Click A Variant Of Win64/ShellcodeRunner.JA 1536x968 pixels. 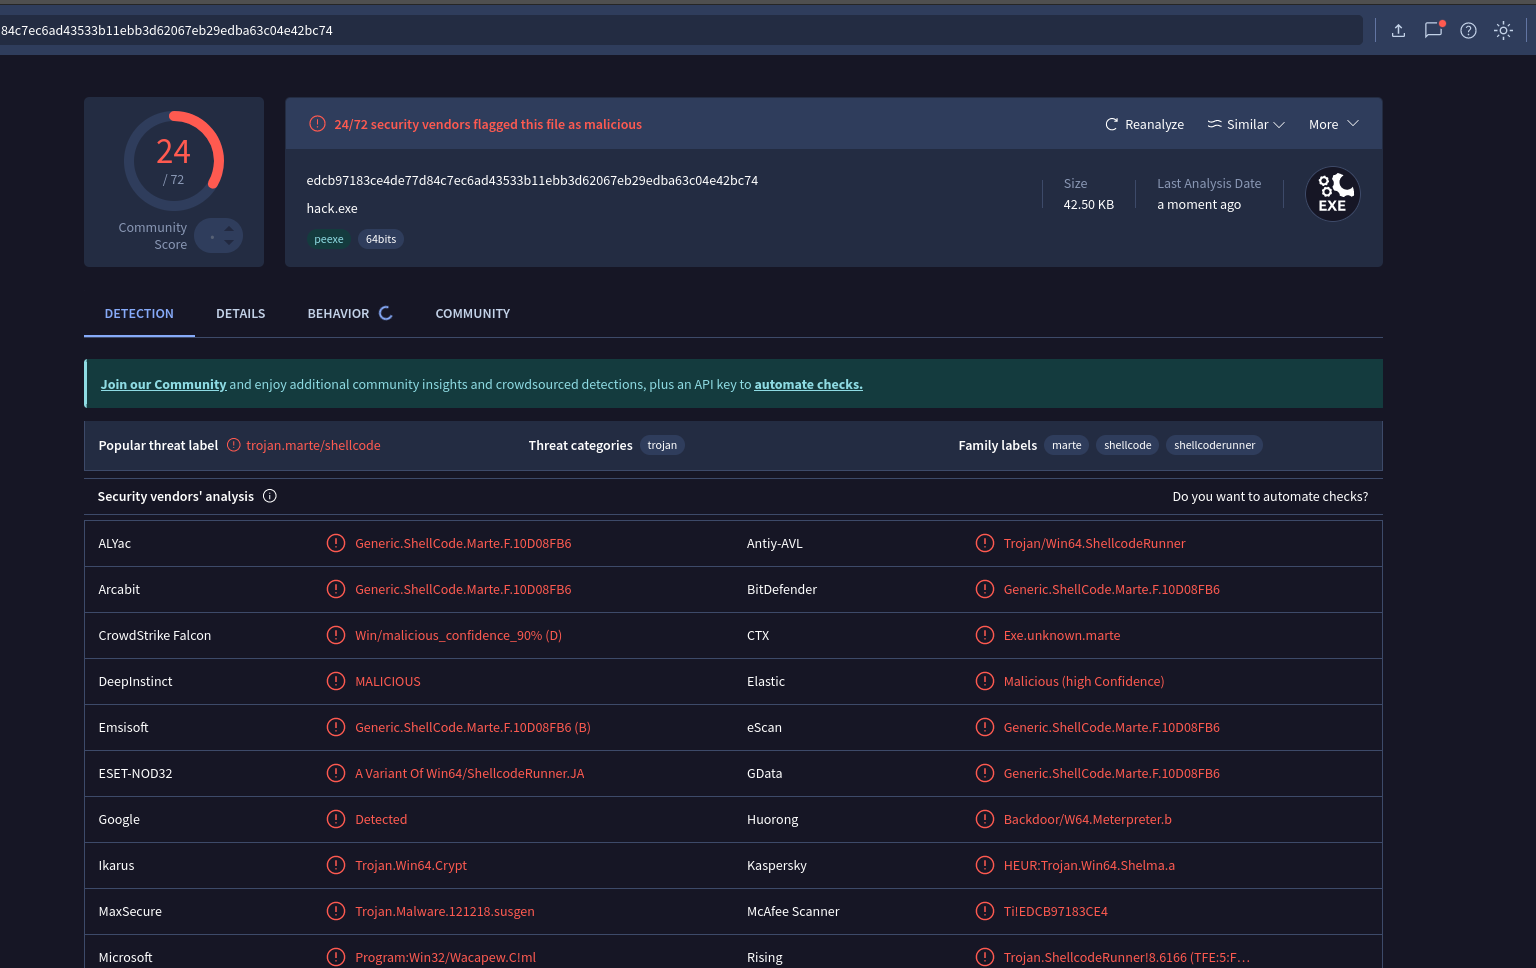point(469,773)
